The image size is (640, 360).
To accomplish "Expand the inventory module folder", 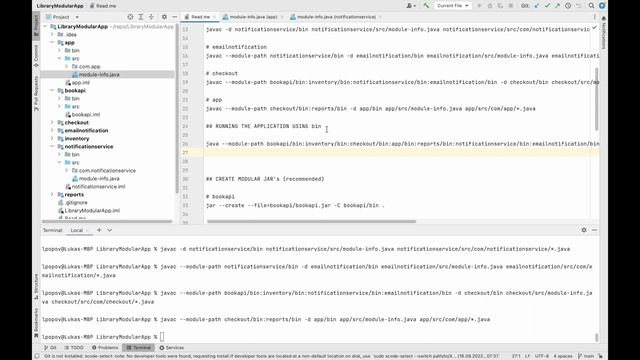I will click(52, 138).
